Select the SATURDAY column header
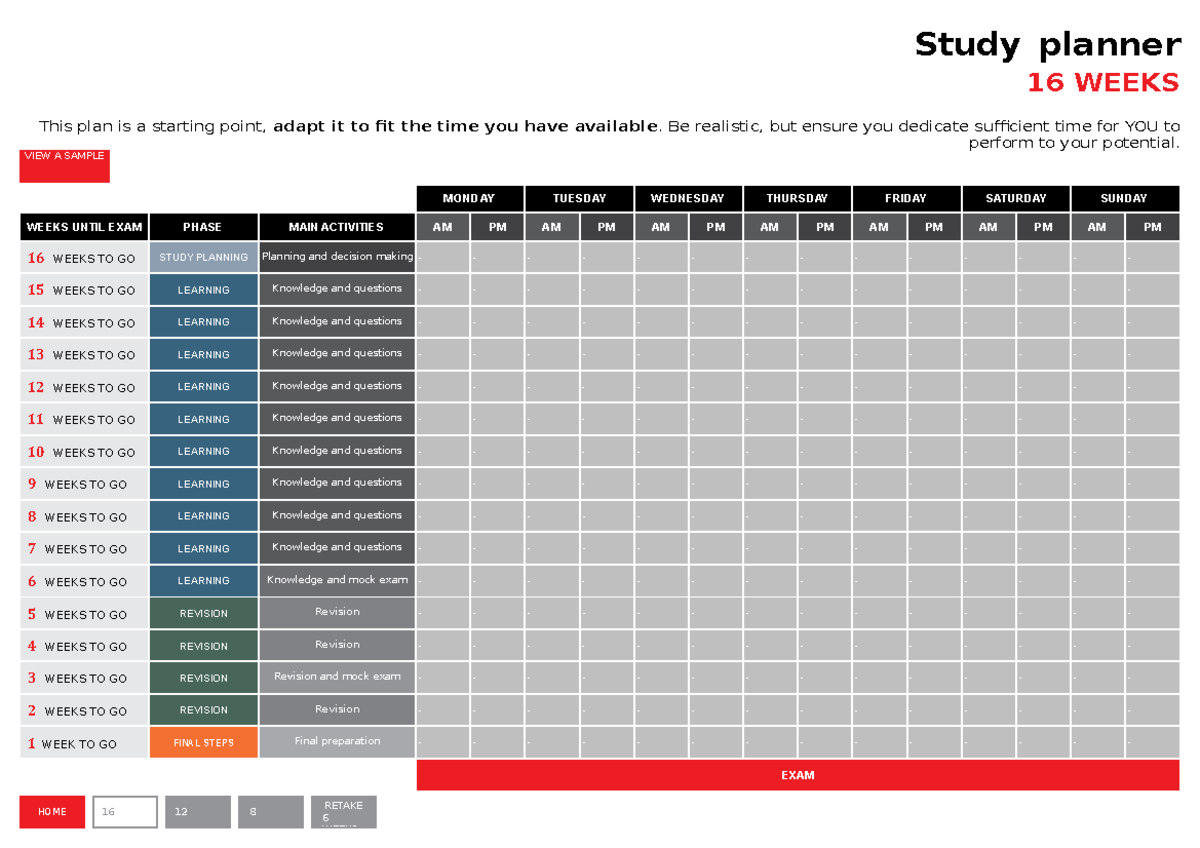The height and width of the screenshot is (848, 1200). pos(1015,198)
